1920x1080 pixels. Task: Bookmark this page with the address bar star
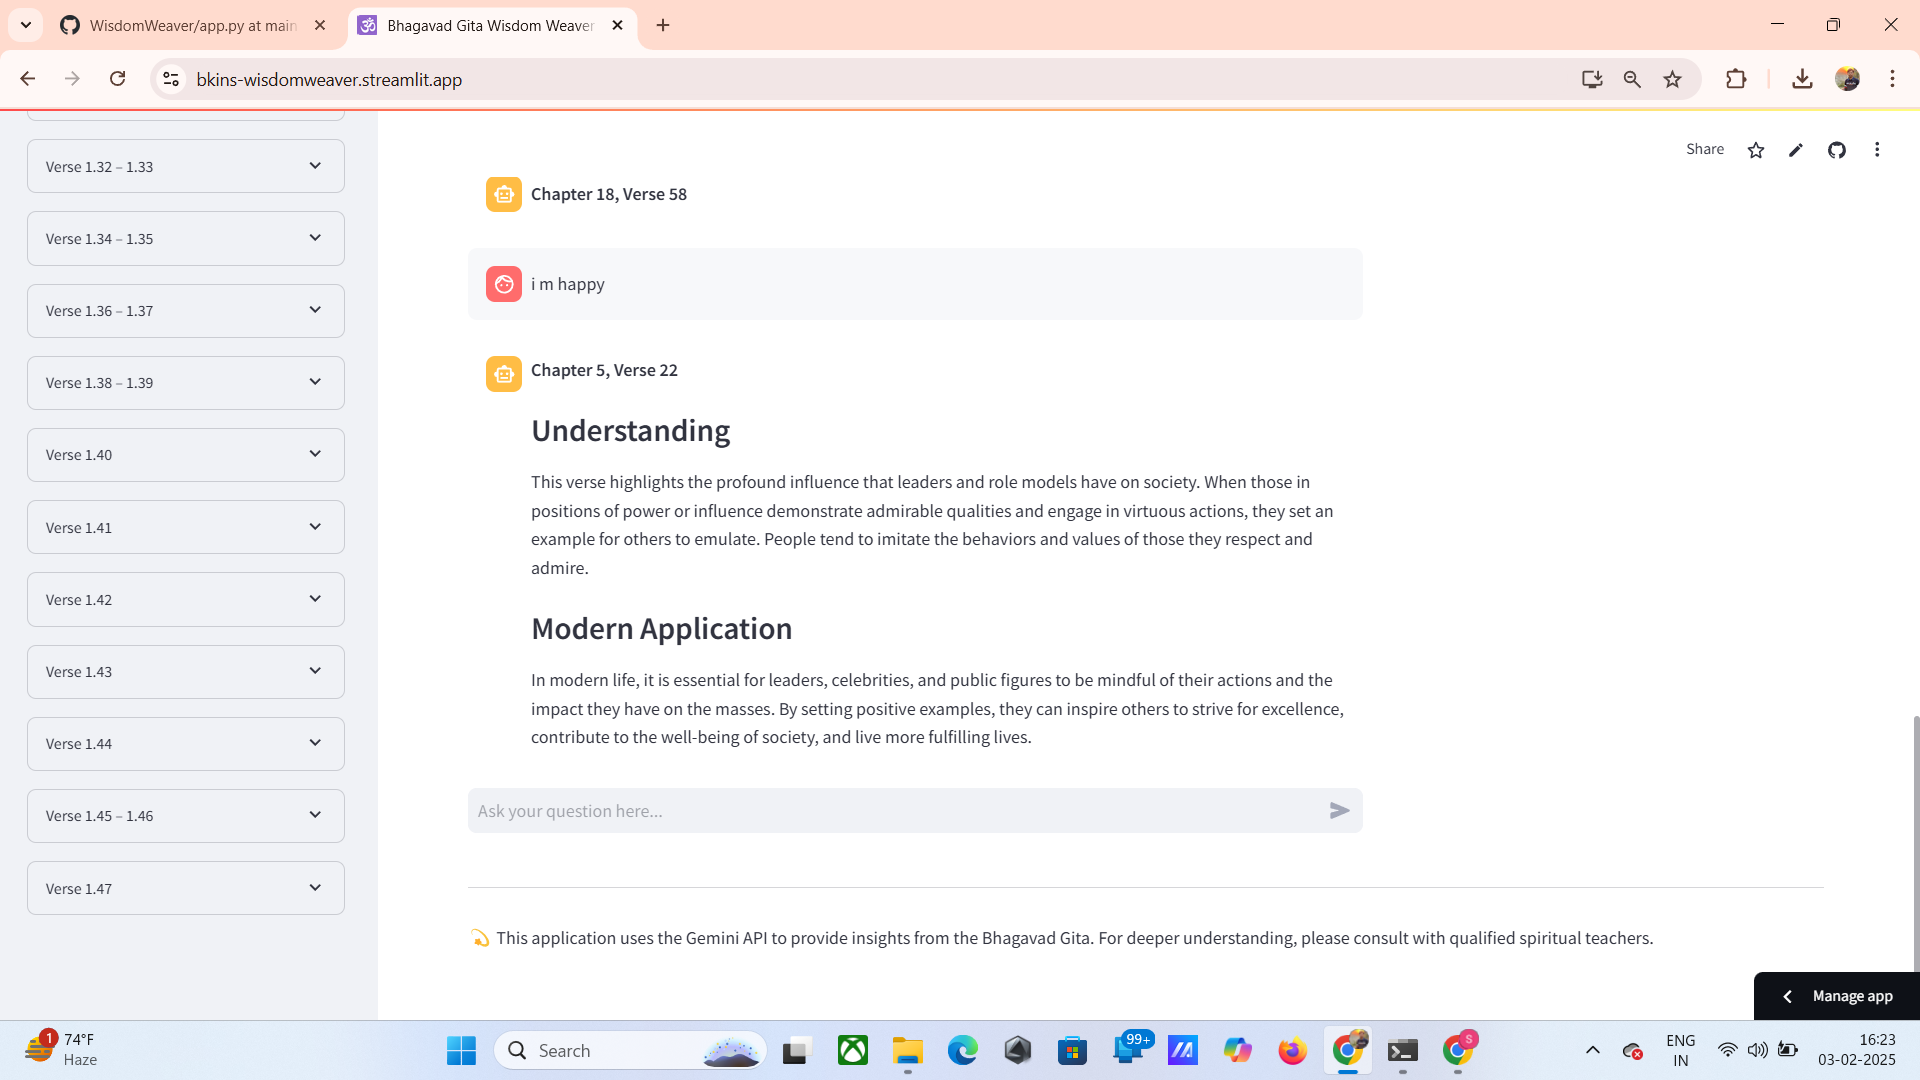[x=1672, y=79]
